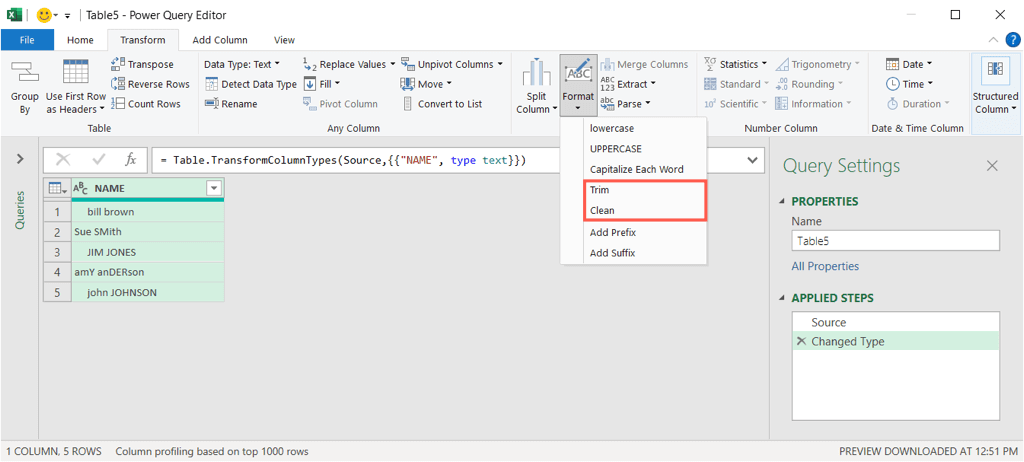Click the Rename column button
Image resolution: width=1024 pixels, height=462 pixels.
coord(231,103)
